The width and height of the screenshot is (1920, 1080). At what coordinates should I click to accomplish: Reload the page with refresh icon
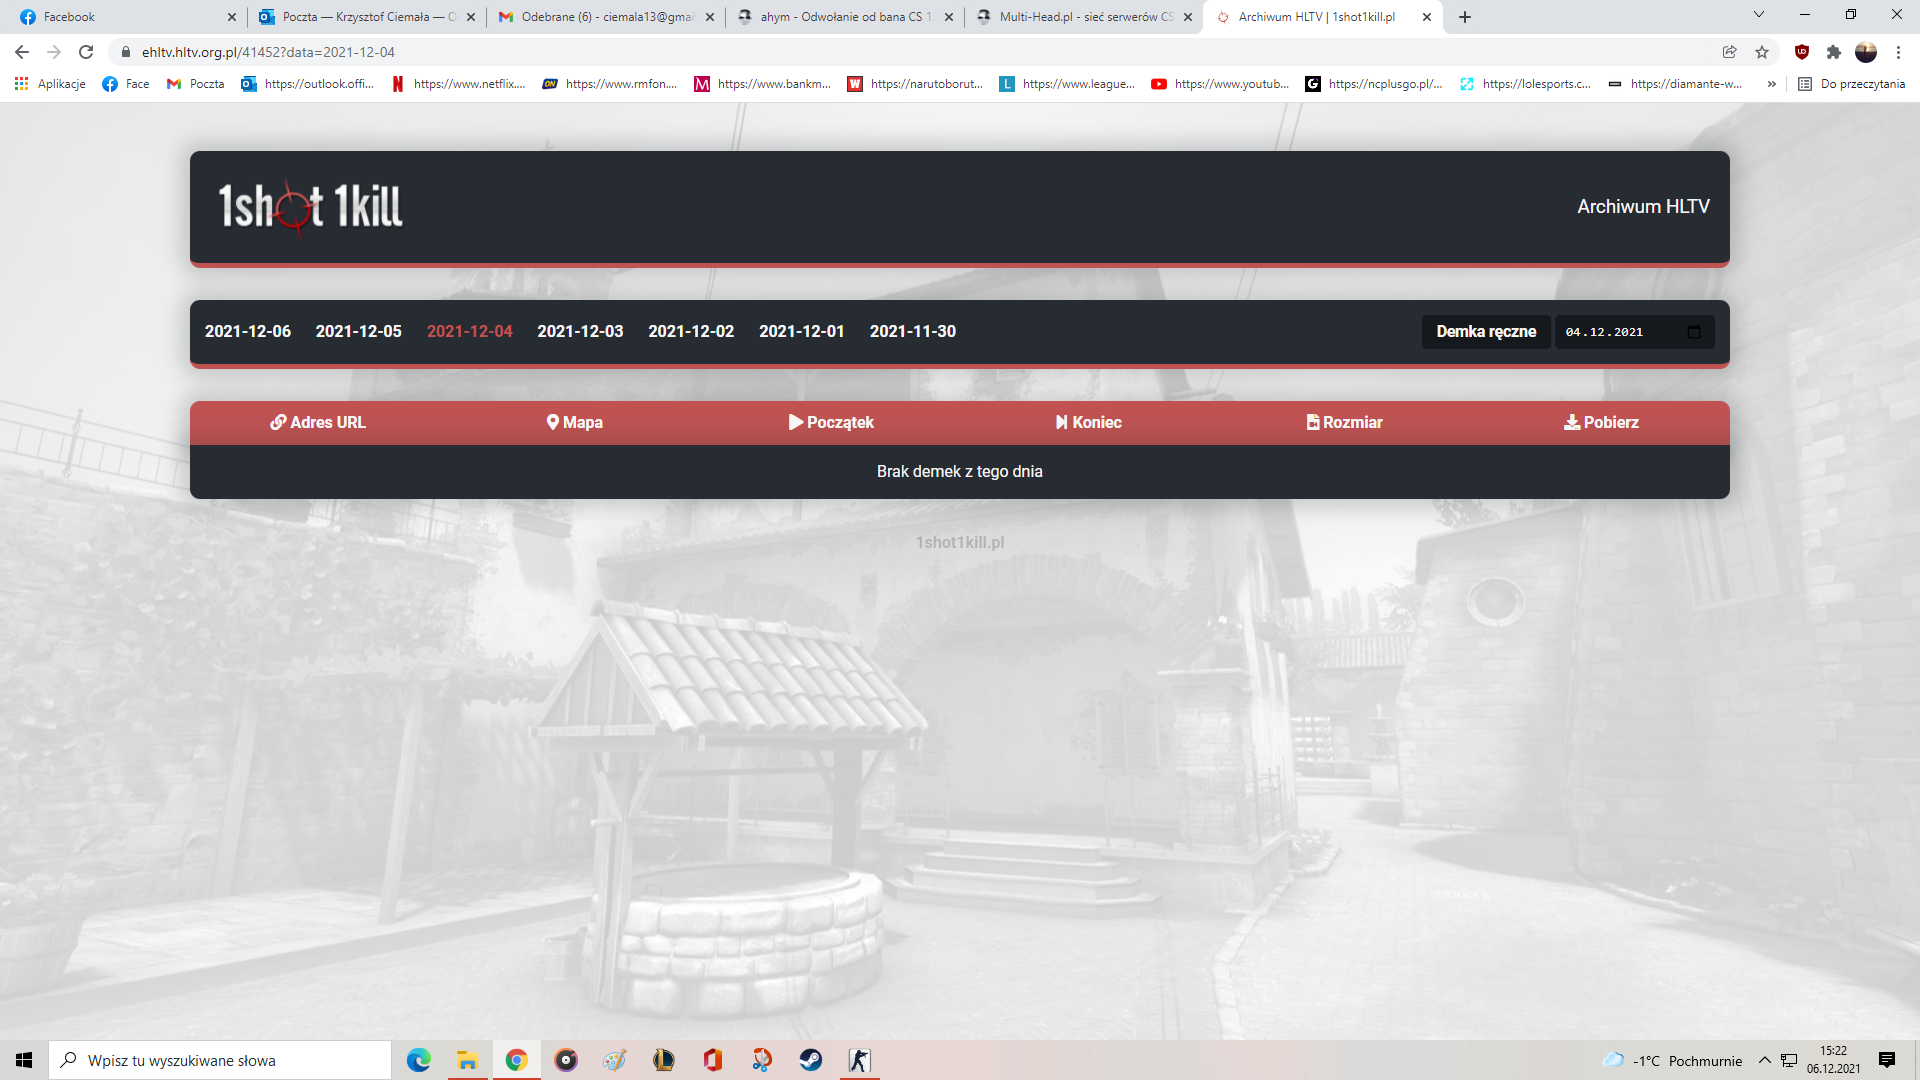(86, 52)
